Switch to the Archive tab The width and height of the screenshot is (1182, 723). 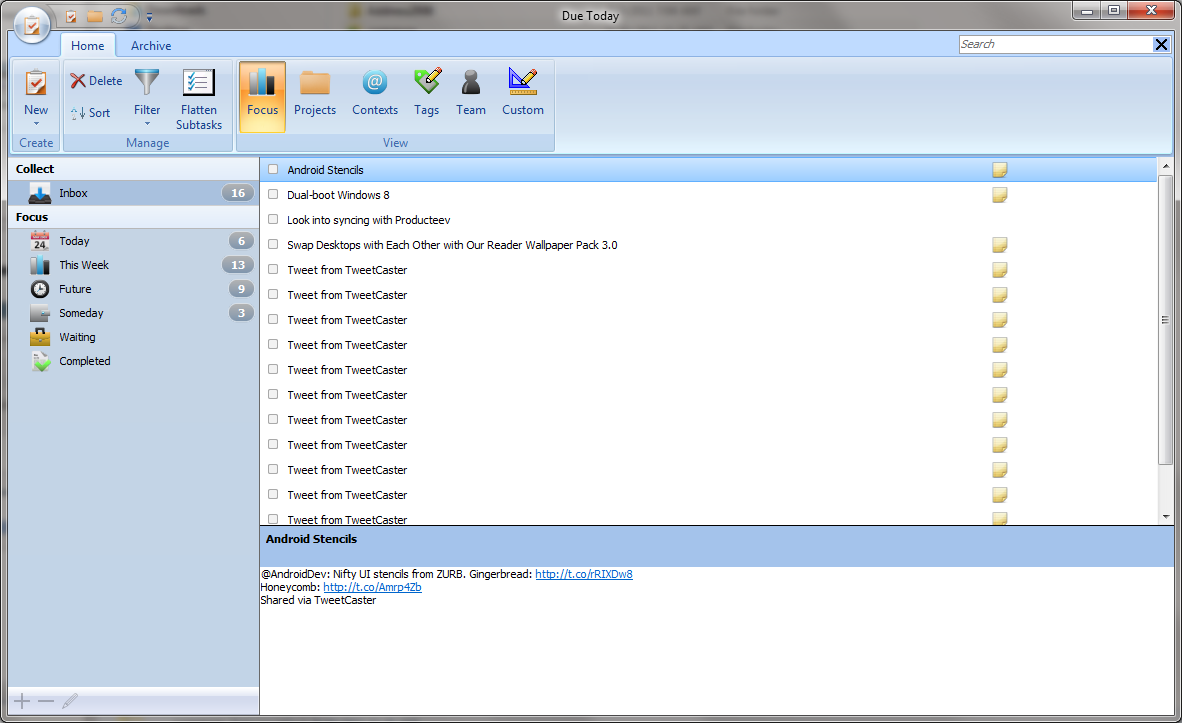pyautogui.click(x=151, y=46)
